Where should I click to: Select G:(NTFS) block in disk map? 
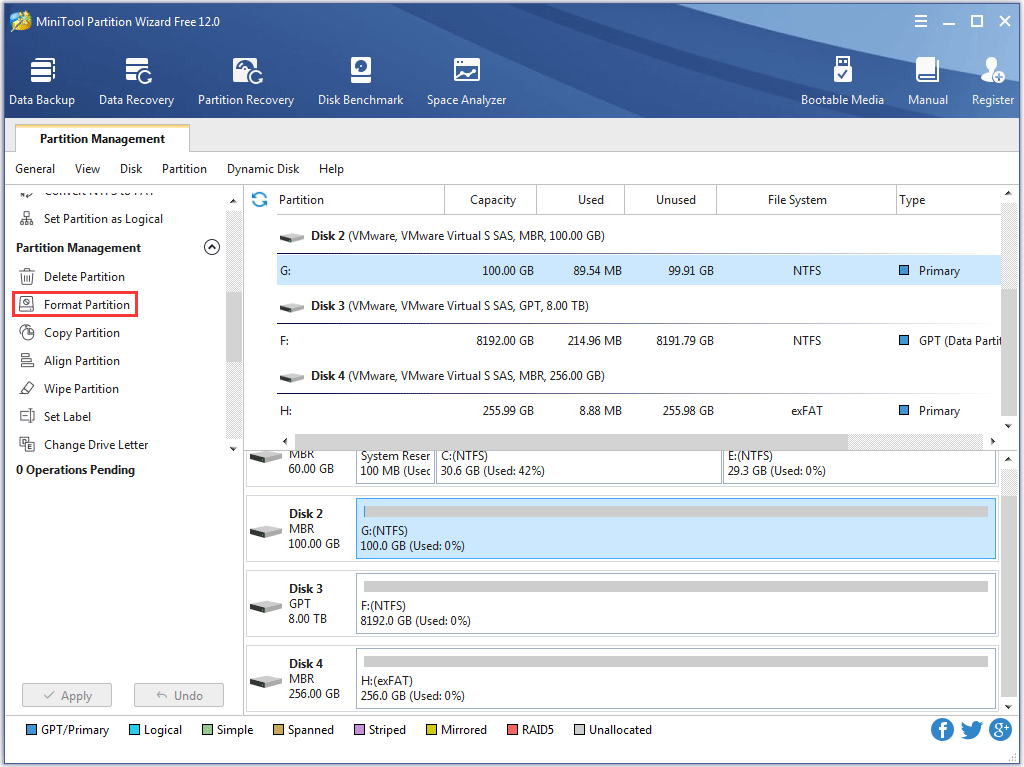click(676, 529)
